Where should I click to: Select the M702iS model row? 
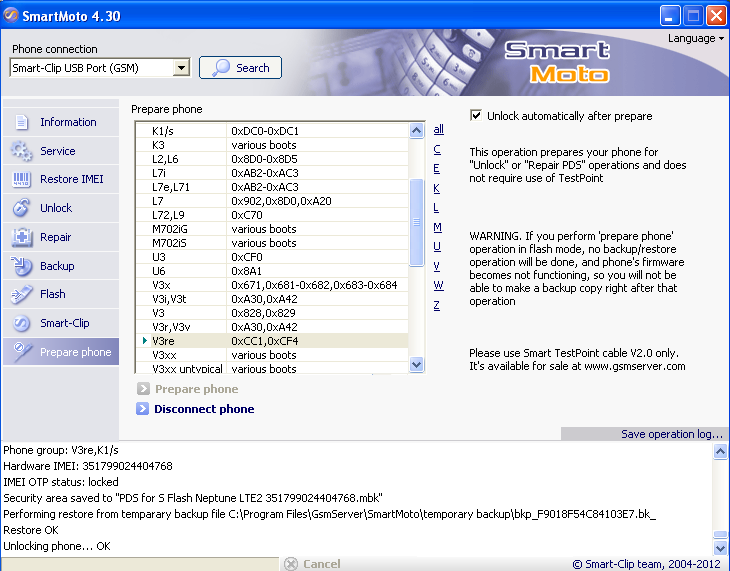click(x=272, y=243)
